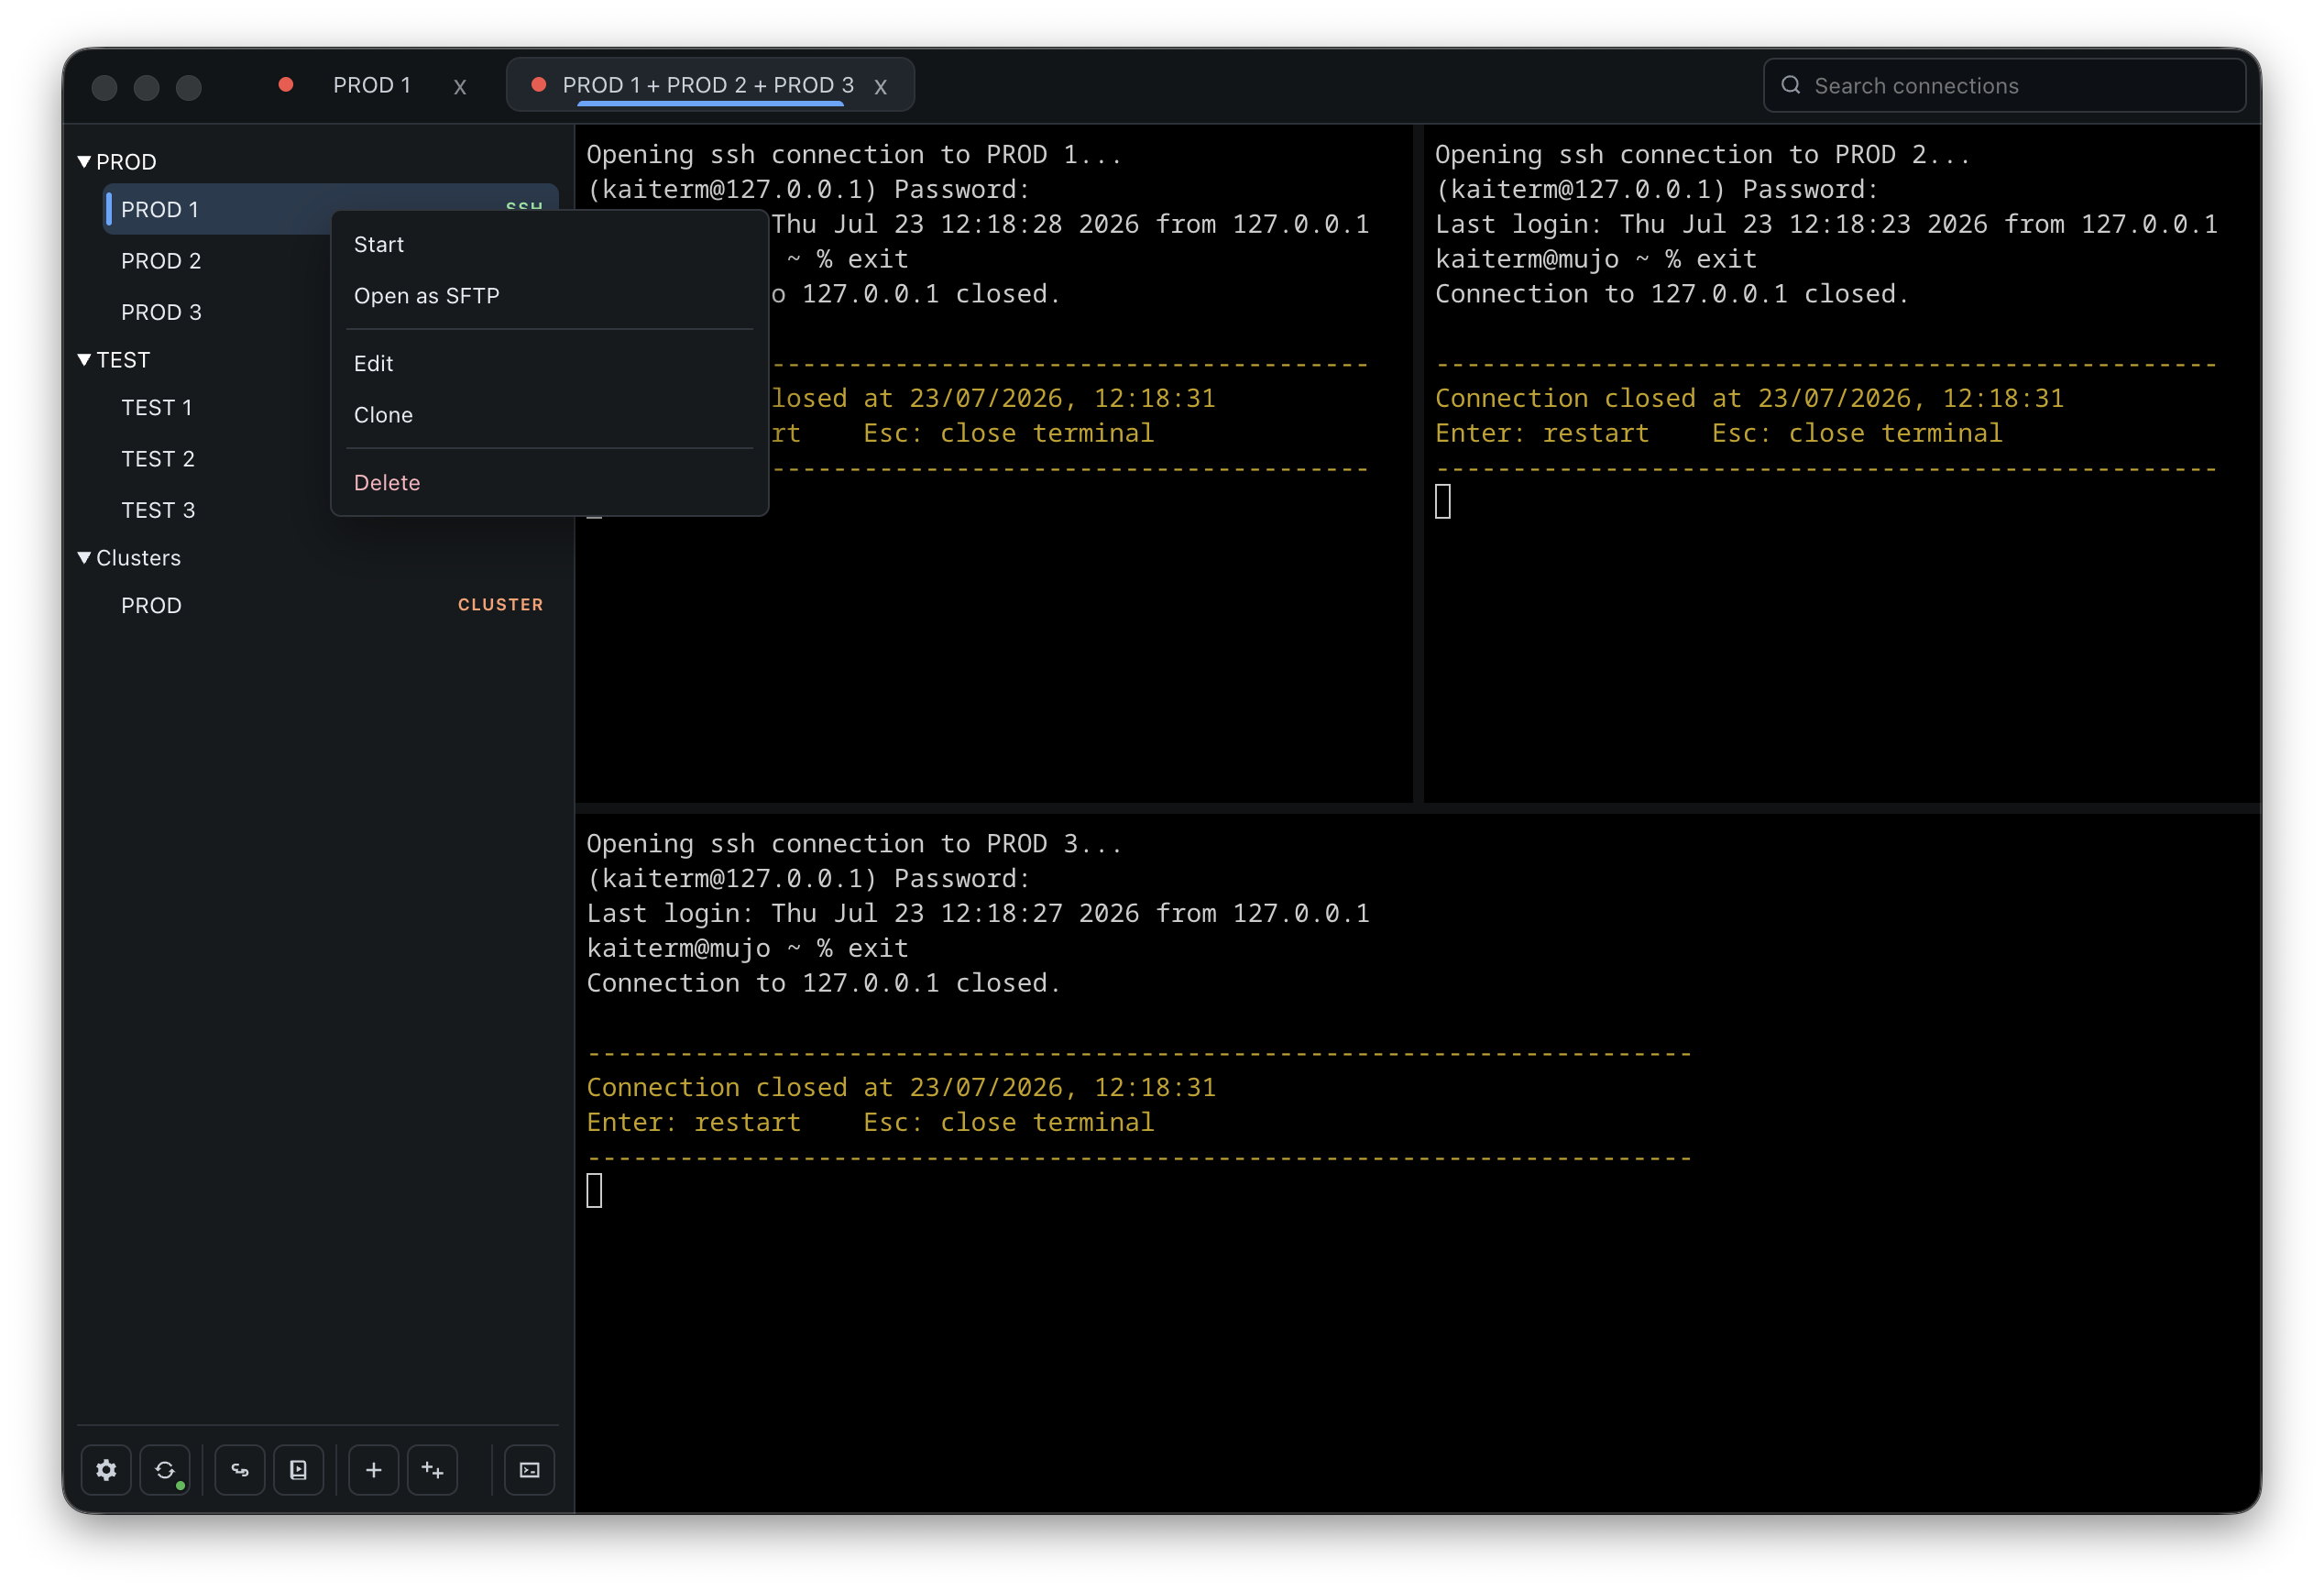The image size is (2324, 1591).
Task: Click PROD 3 'Connection closed at' line
Action: (x=901, y=1087)
